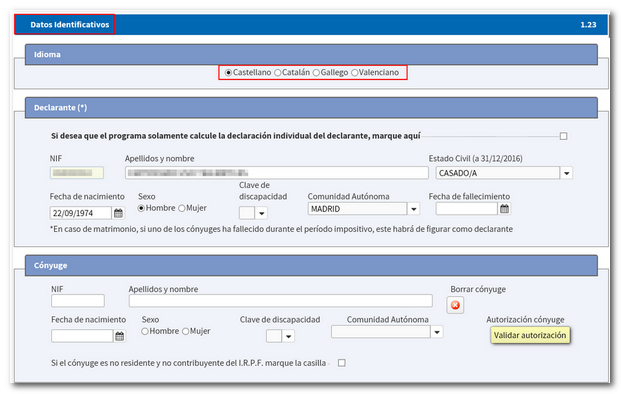Open declarante Clave de discapacidad dropdown
The width and height of the screenshot is (621, 394).
[x=261, y=213]
